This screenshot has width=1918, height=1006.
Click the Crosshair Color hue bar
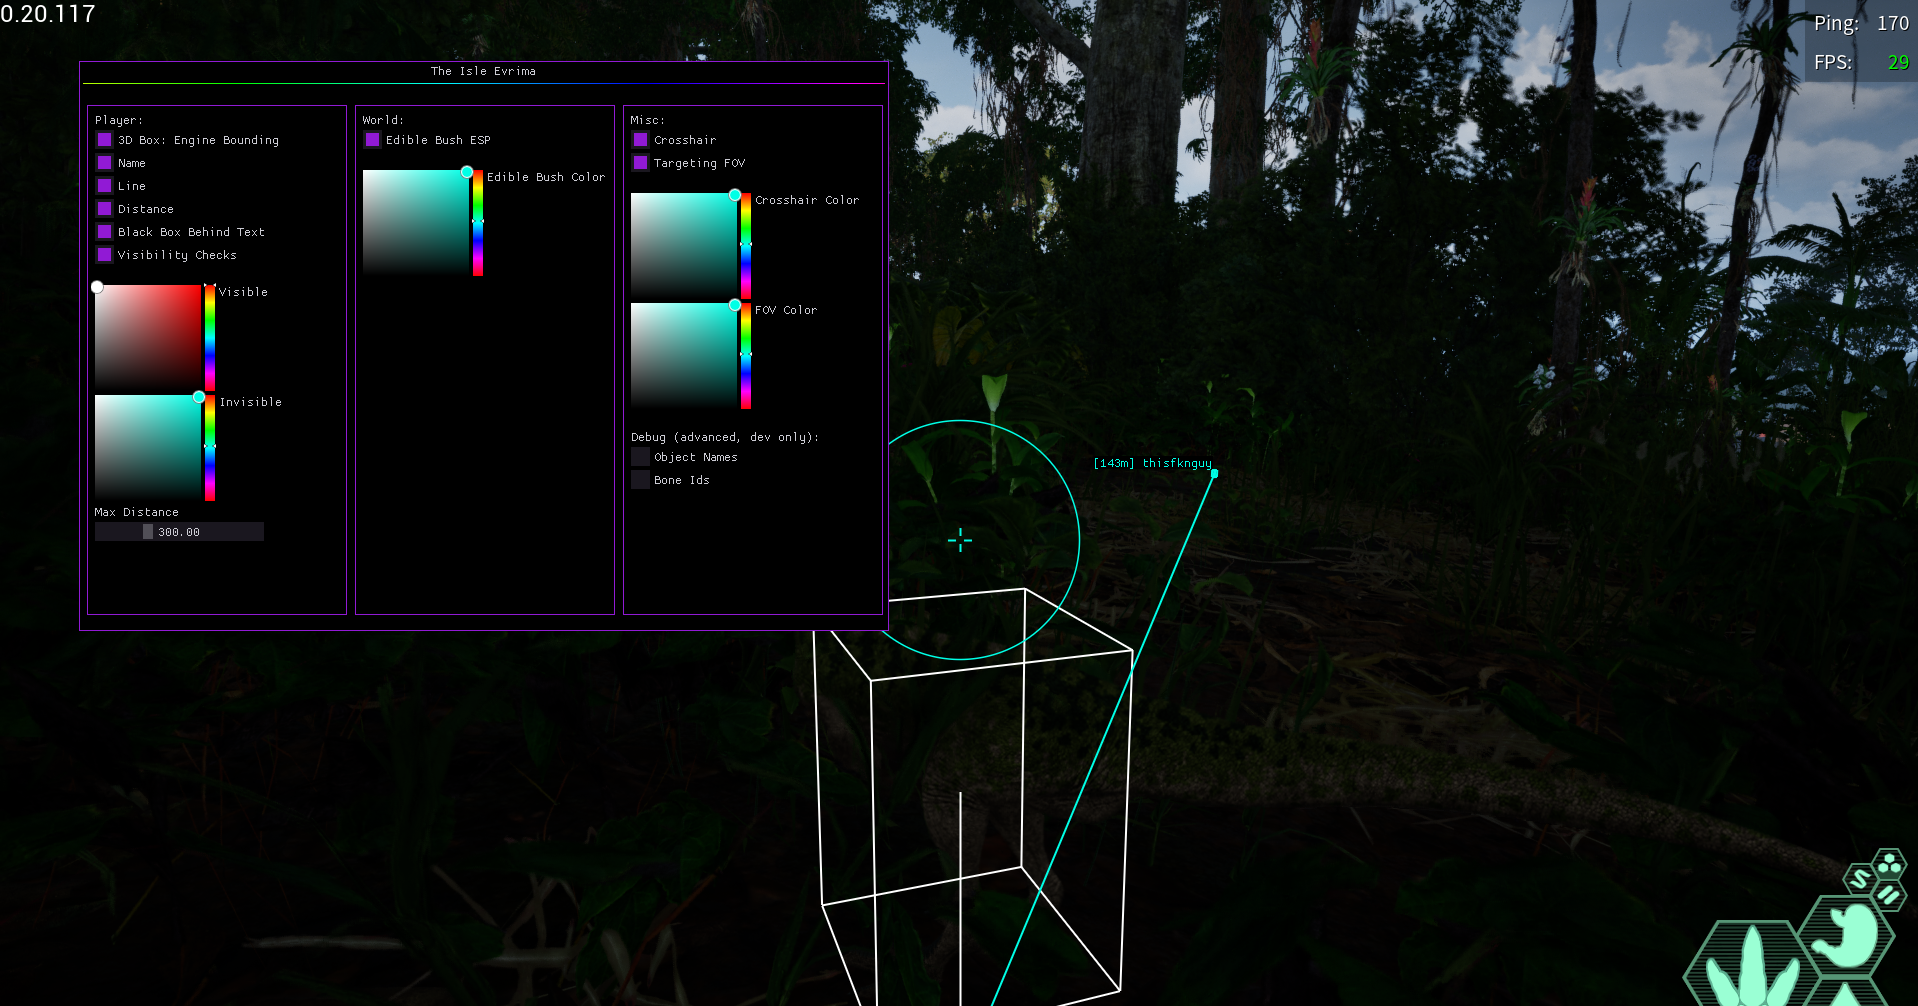click(746, 245)
